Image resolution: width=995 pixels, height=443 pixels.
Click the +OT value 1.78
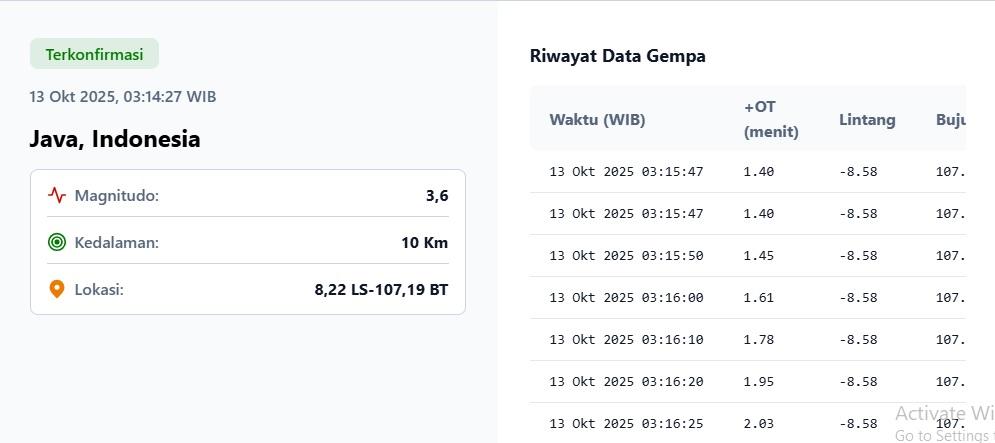pyautogui.click(x=759, y=340)
